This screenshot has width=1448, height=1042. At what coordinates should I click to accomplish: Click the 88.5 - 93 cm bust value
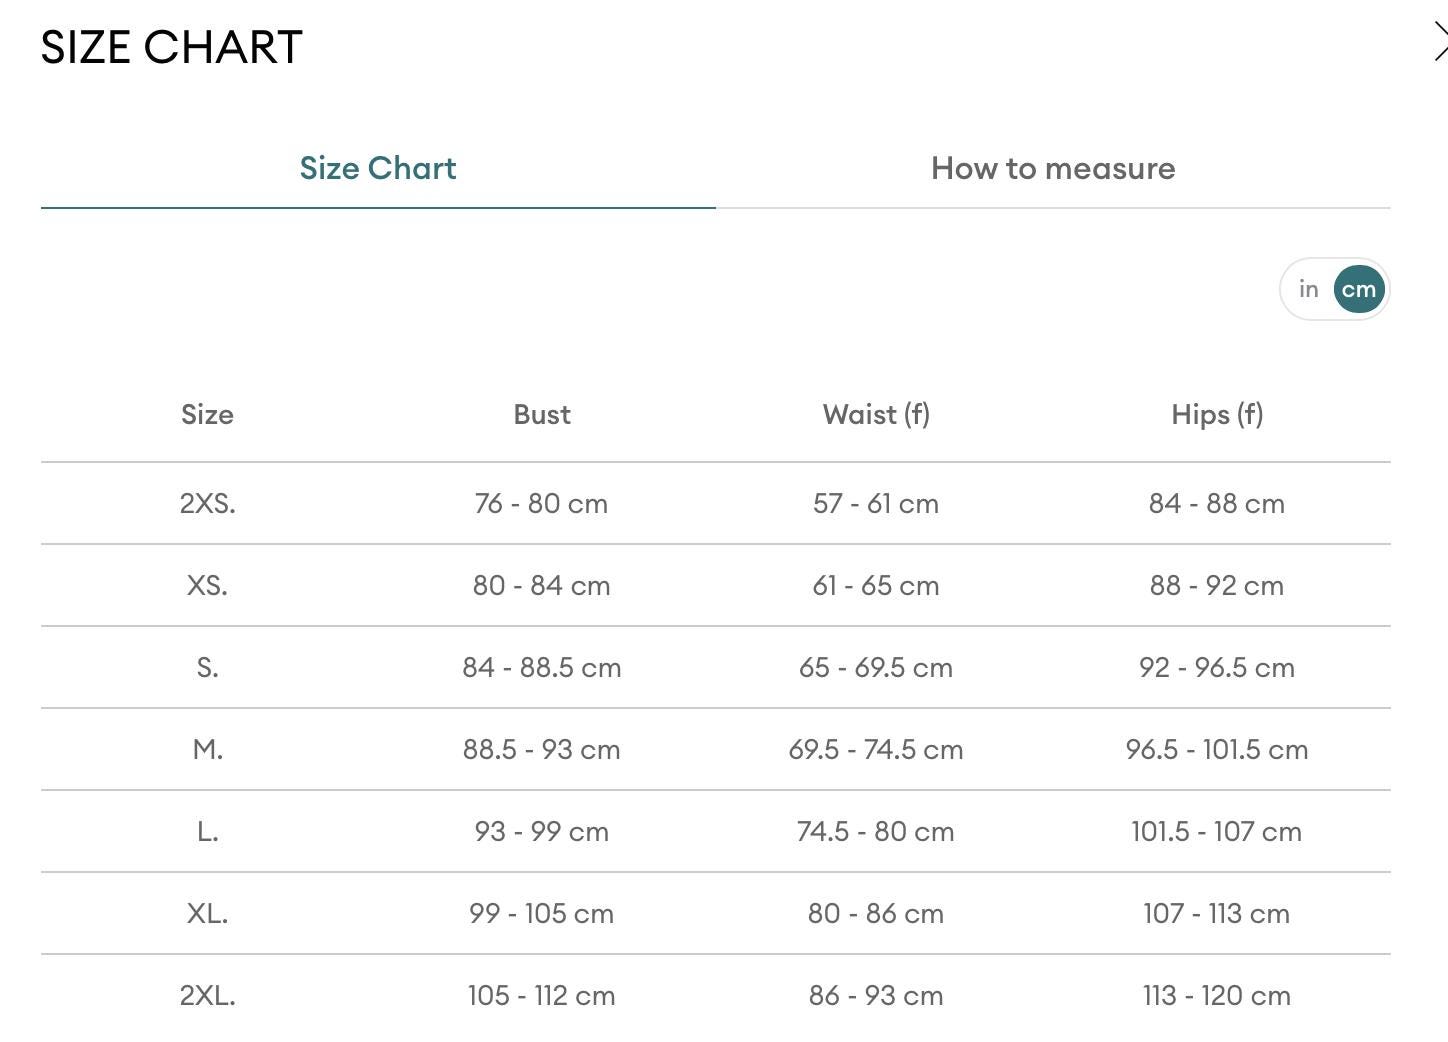(x=542, y=750)
